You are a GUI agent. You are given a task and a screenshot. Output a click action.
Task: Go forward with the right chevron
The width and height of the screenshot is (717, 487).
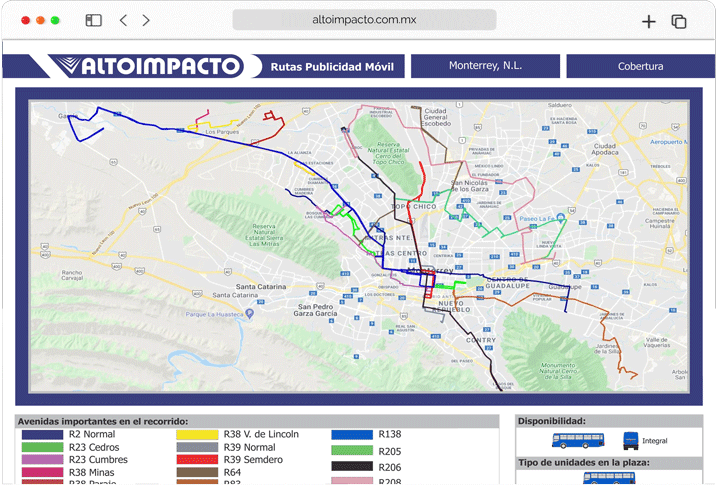pyautogui.click(x=146, y=21)
